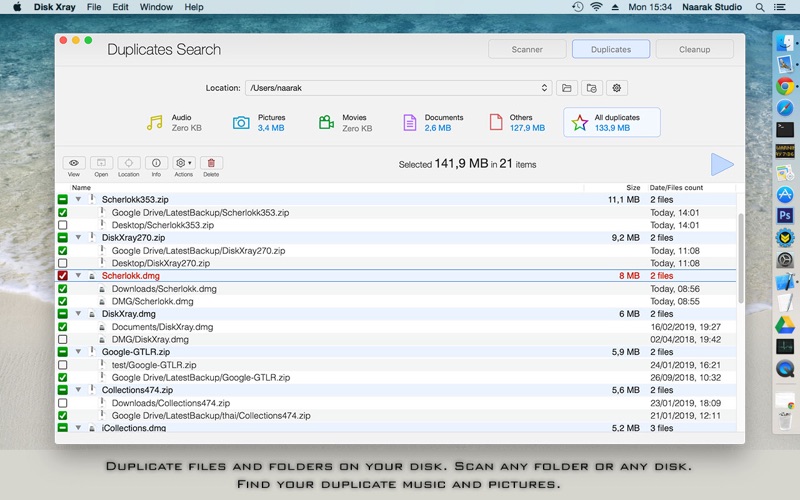Open Finder from the dock
Screen dimensions: 800x500
785,43
